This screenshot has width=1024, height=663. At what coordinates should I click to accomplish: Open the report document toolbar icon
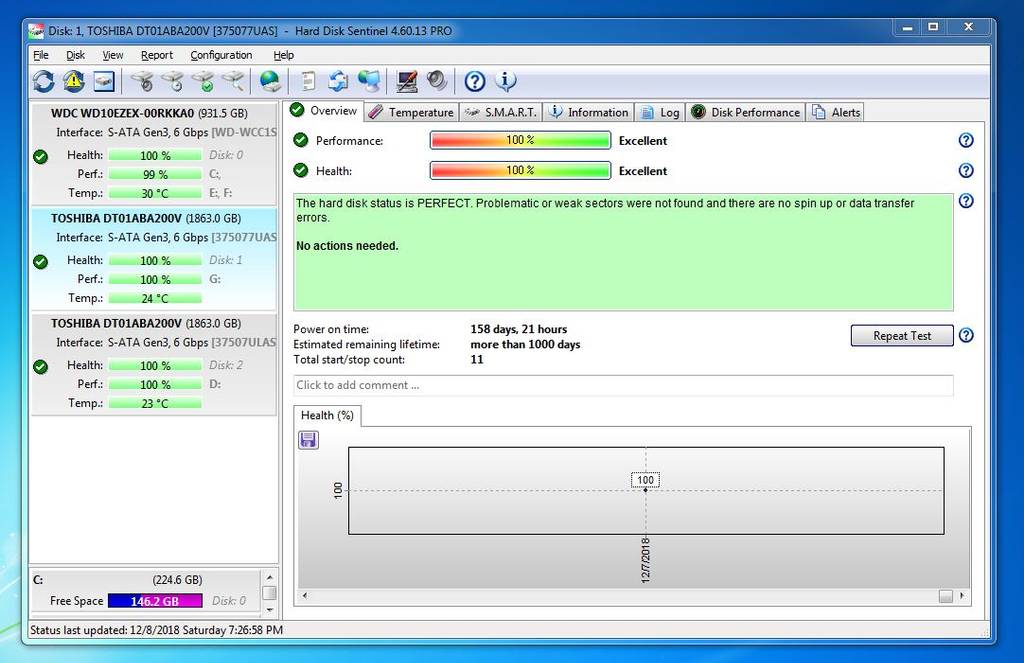tap(309, 81)
